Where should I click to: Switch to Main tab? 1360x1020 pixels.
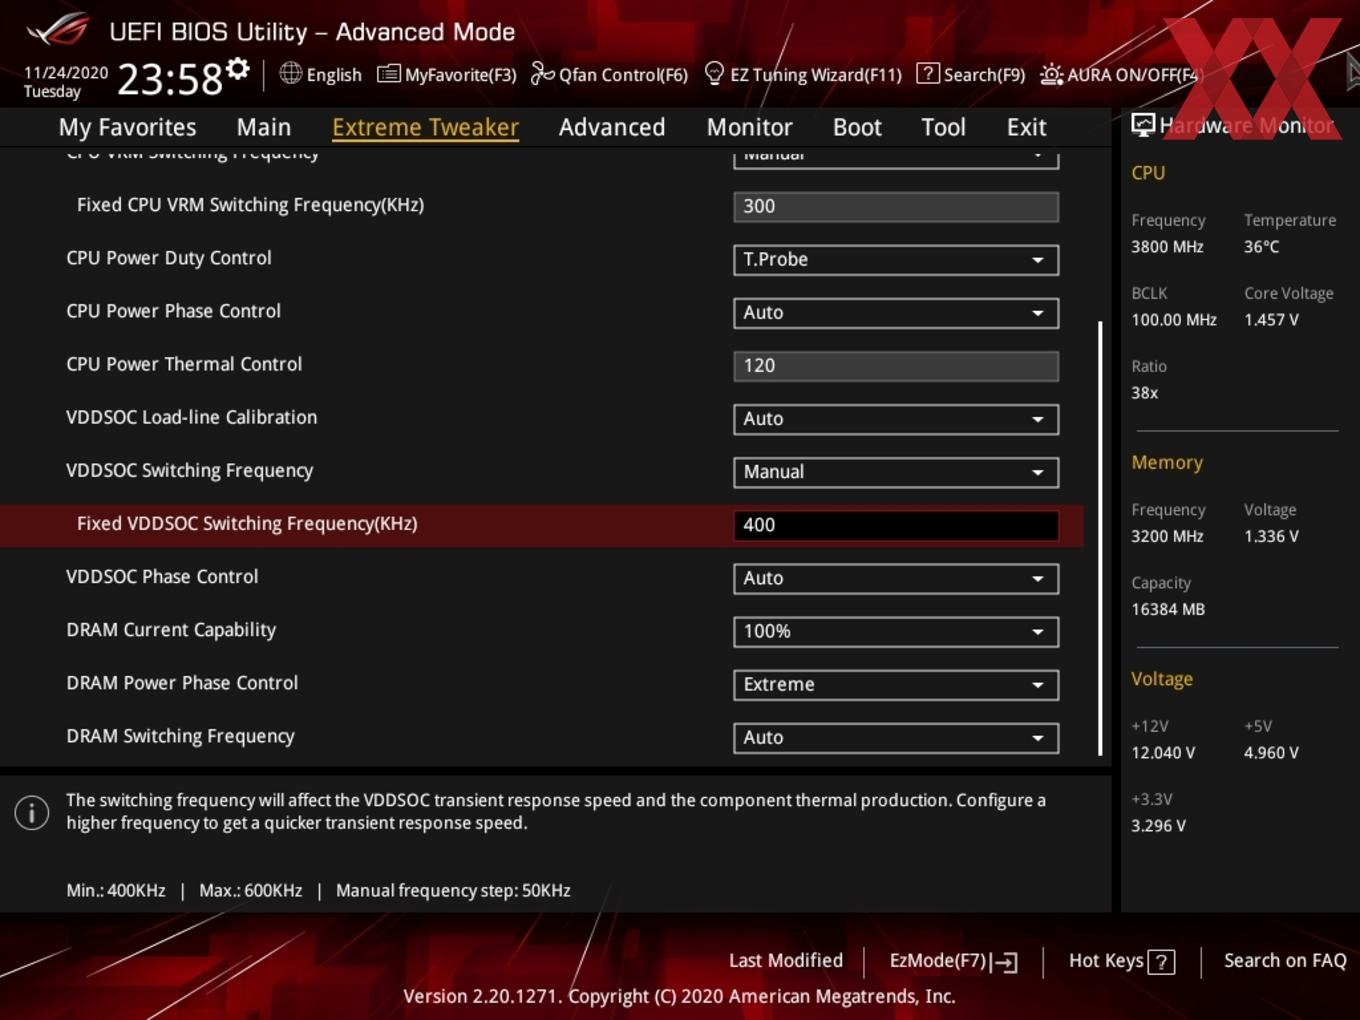click(x=264, y=127)
